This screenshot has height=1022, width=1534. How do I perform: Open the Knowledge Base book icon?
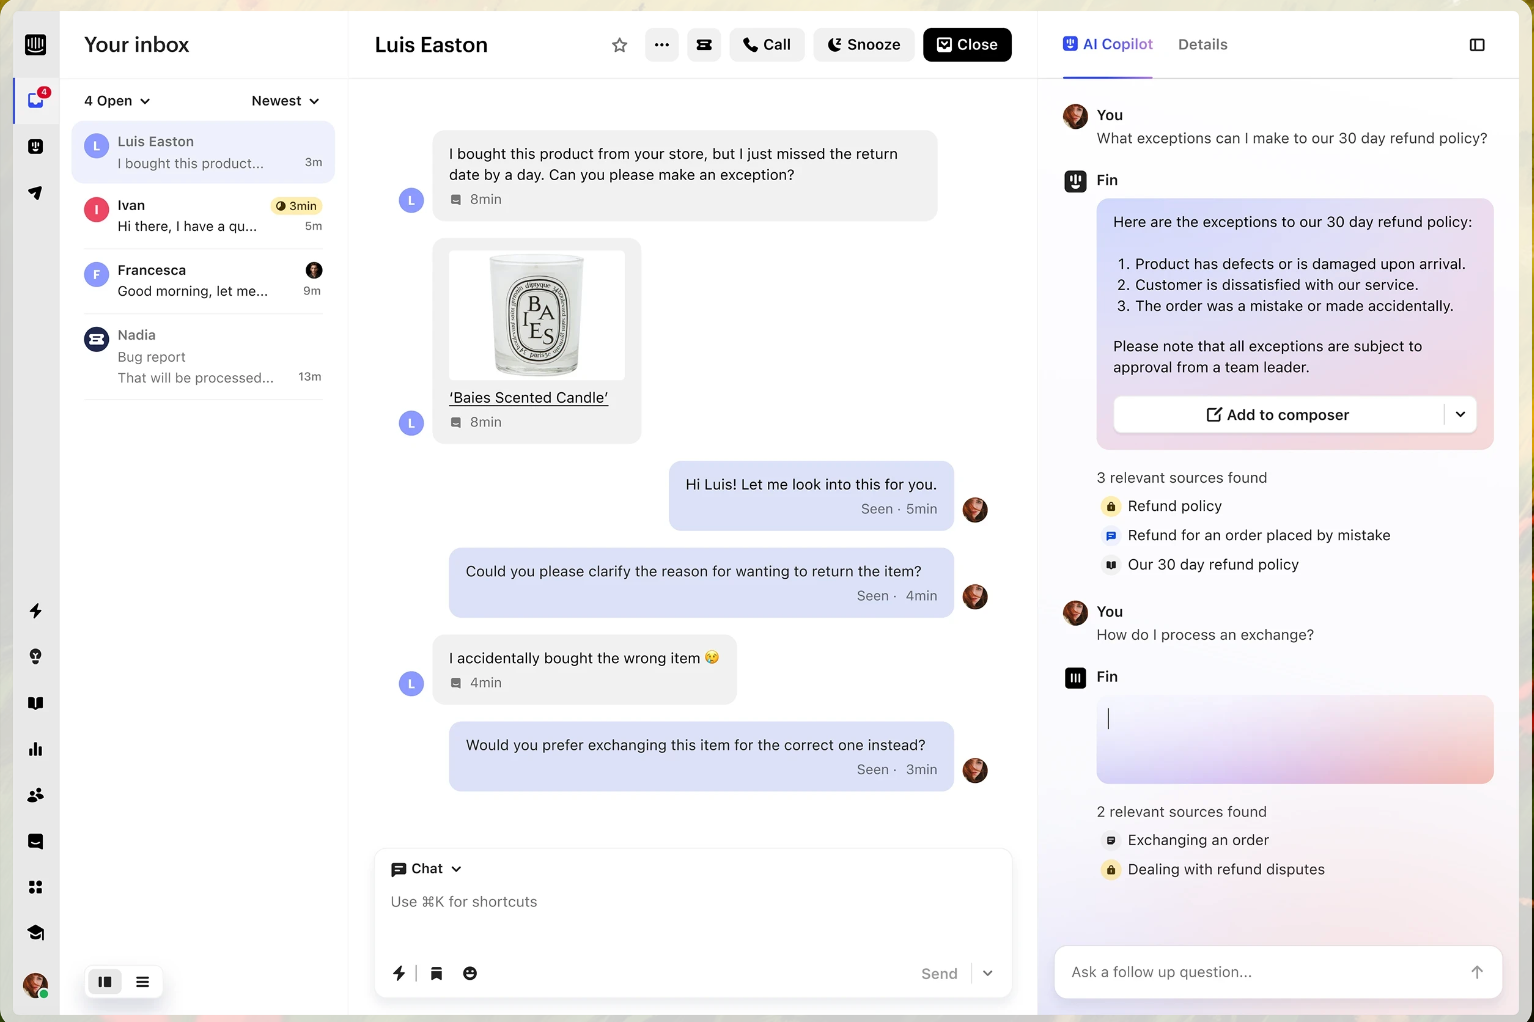click(x=36, y=703)
